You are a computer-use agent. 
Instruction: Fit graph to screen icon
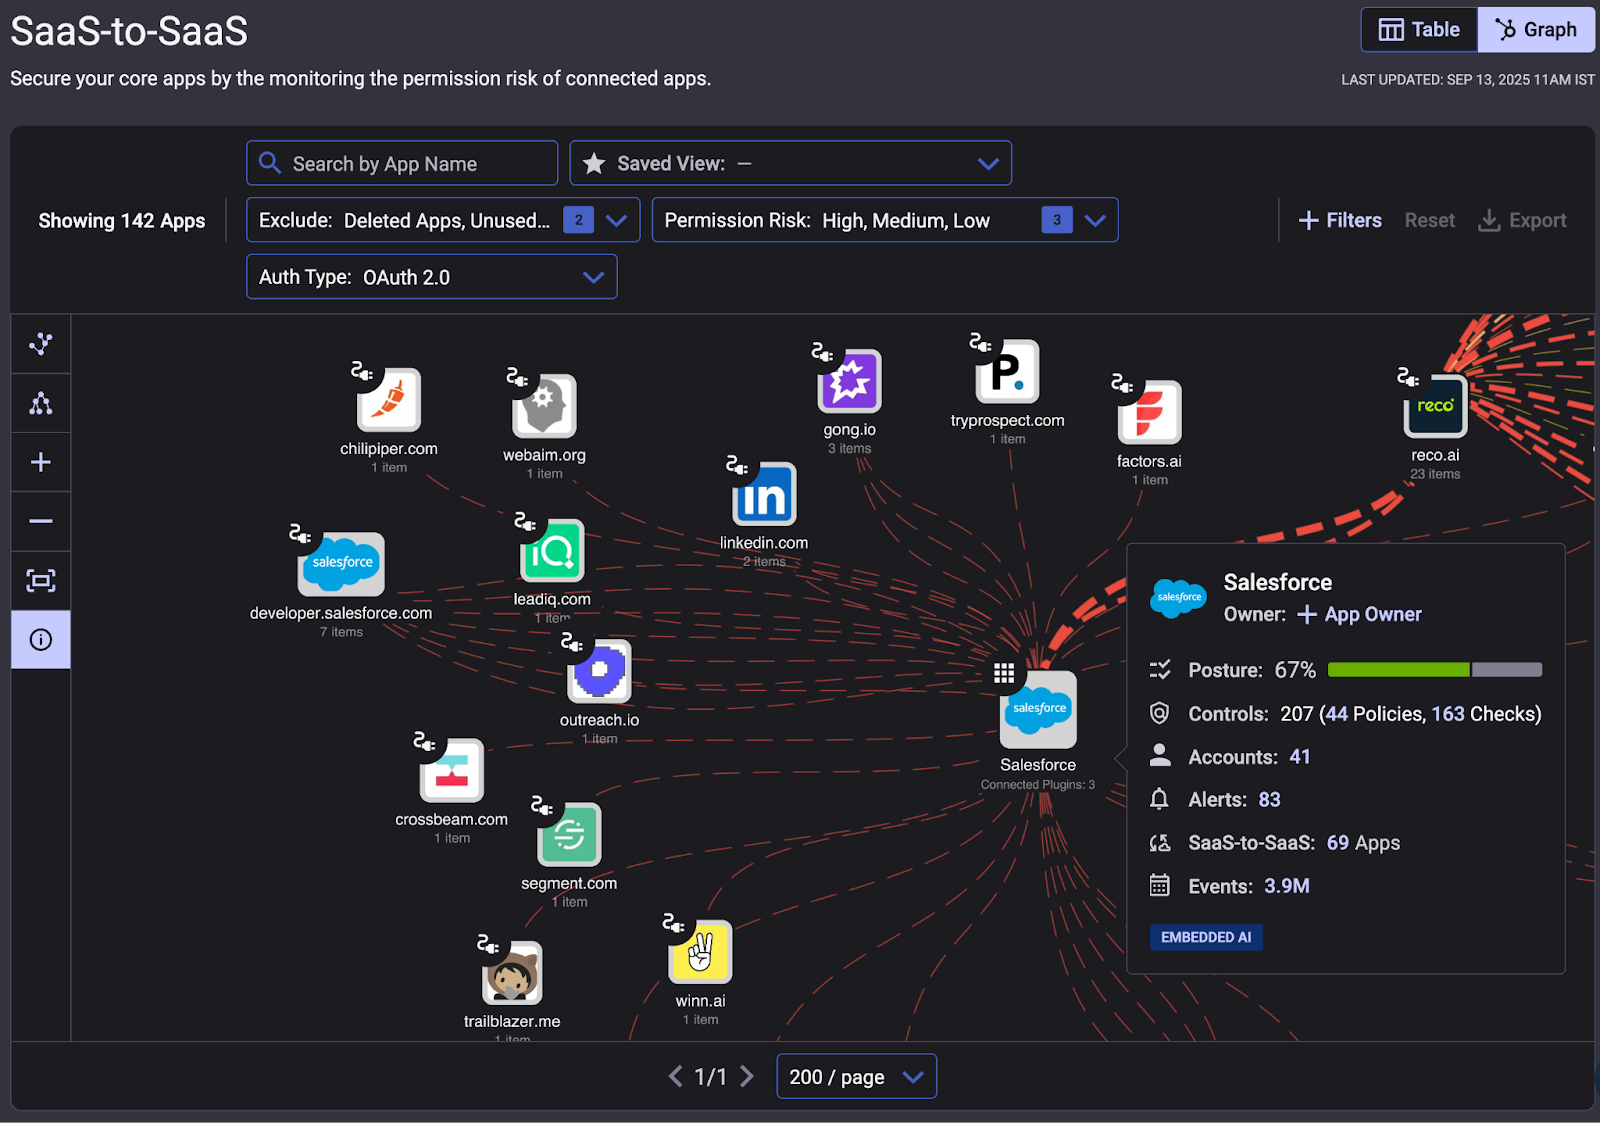click(41, 580)
